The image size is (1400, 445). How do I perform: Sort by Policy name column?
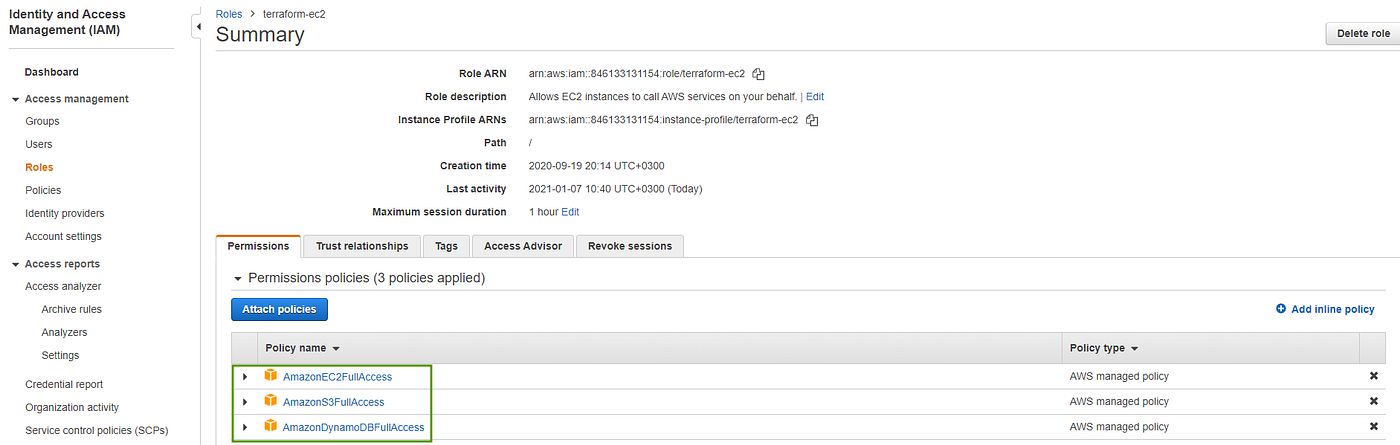click(302, 348)
